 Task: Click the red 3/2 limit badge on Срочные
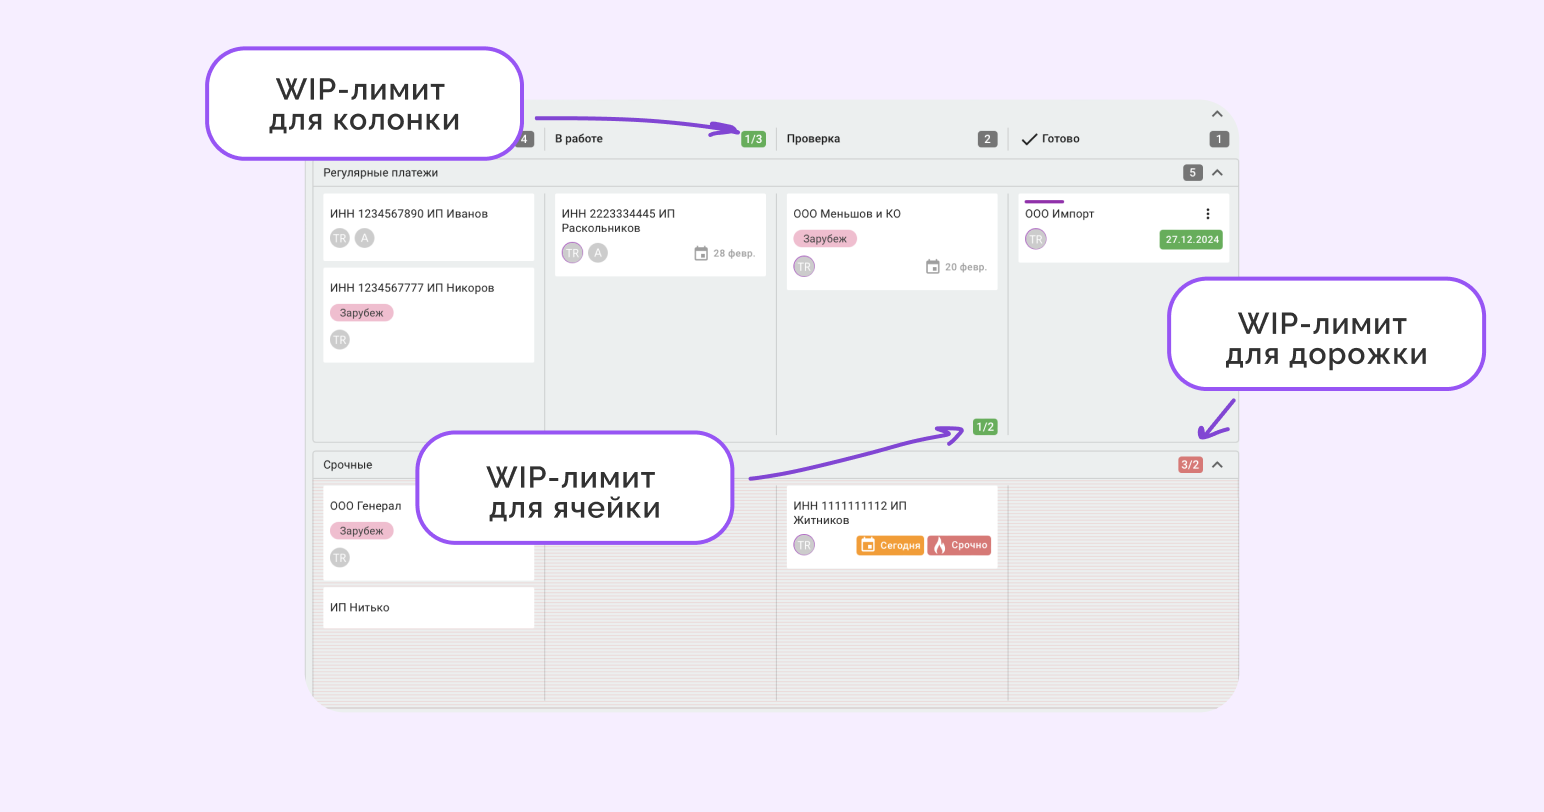[1189, 464]
